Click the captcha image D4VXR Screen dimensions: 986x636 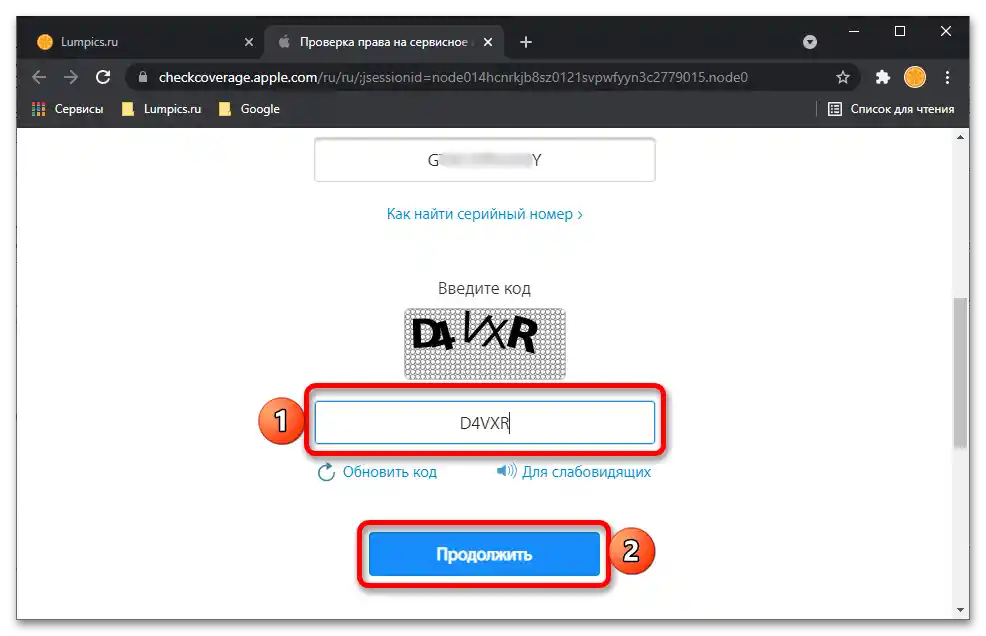coord(485,344)
